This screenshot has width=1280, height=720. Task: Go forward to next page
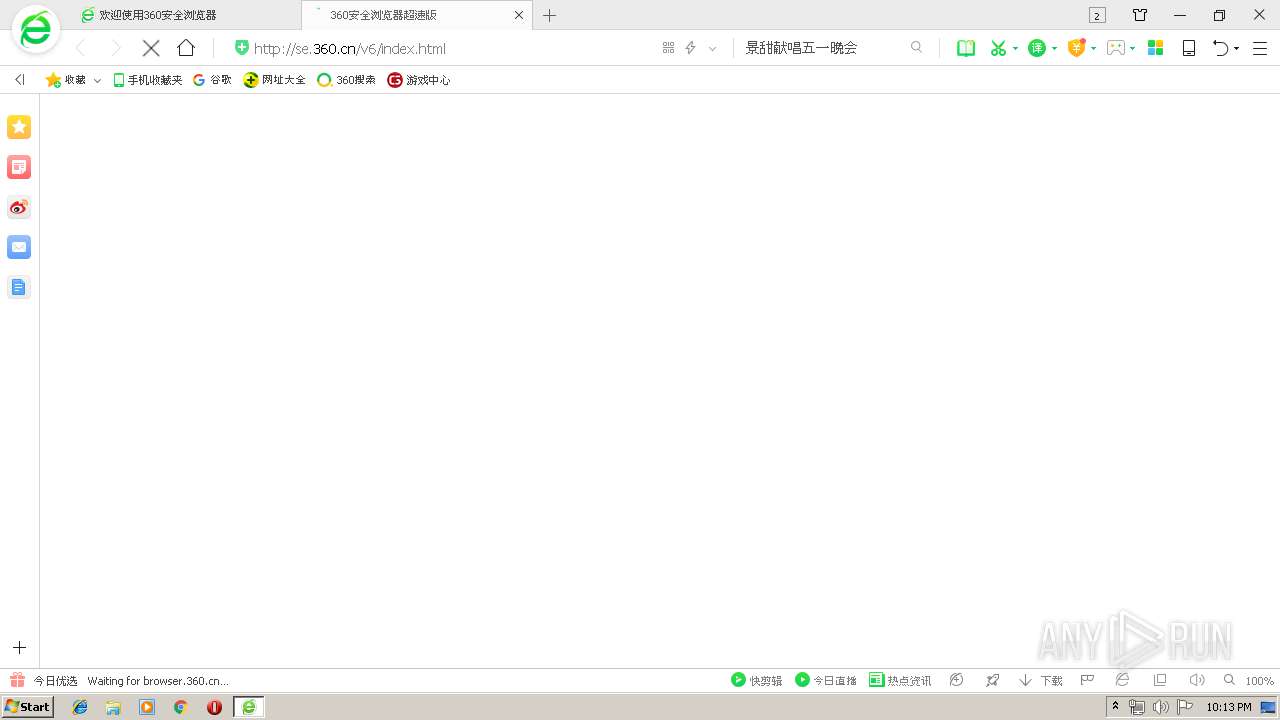tap(115, 48)
